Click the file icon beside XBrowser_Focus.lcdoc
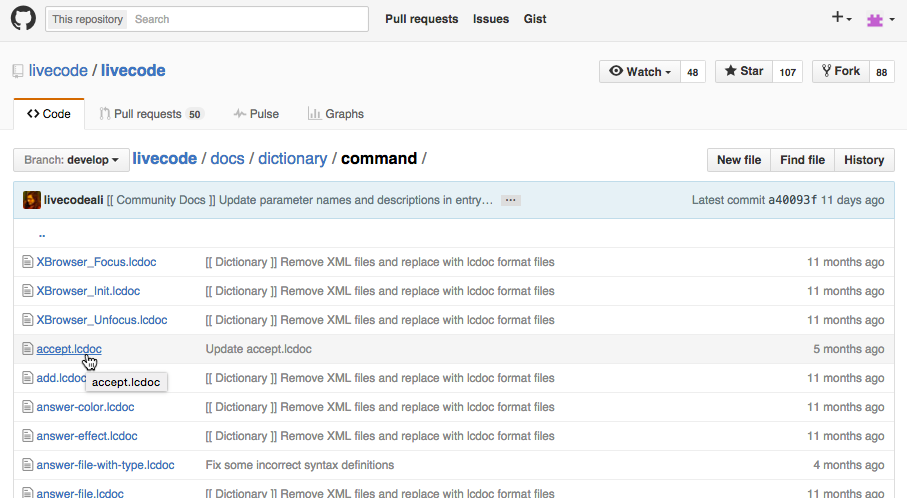 [x=28, y=262]
